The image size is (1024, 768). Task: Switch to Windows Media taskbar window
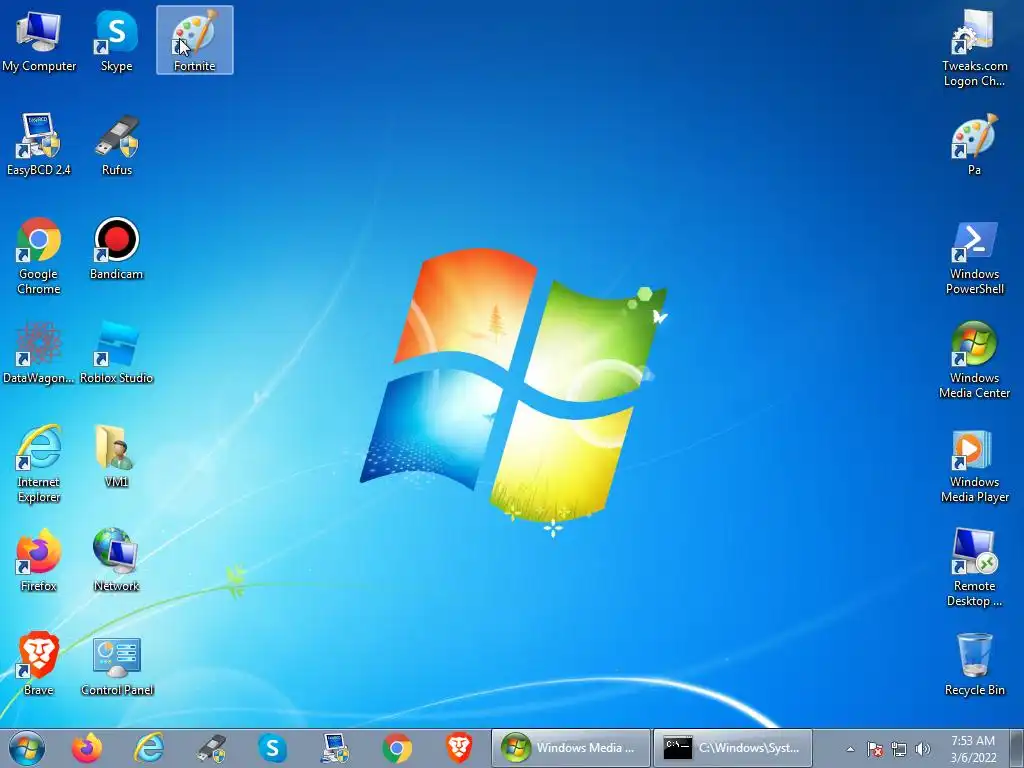[x=571, y=748]
